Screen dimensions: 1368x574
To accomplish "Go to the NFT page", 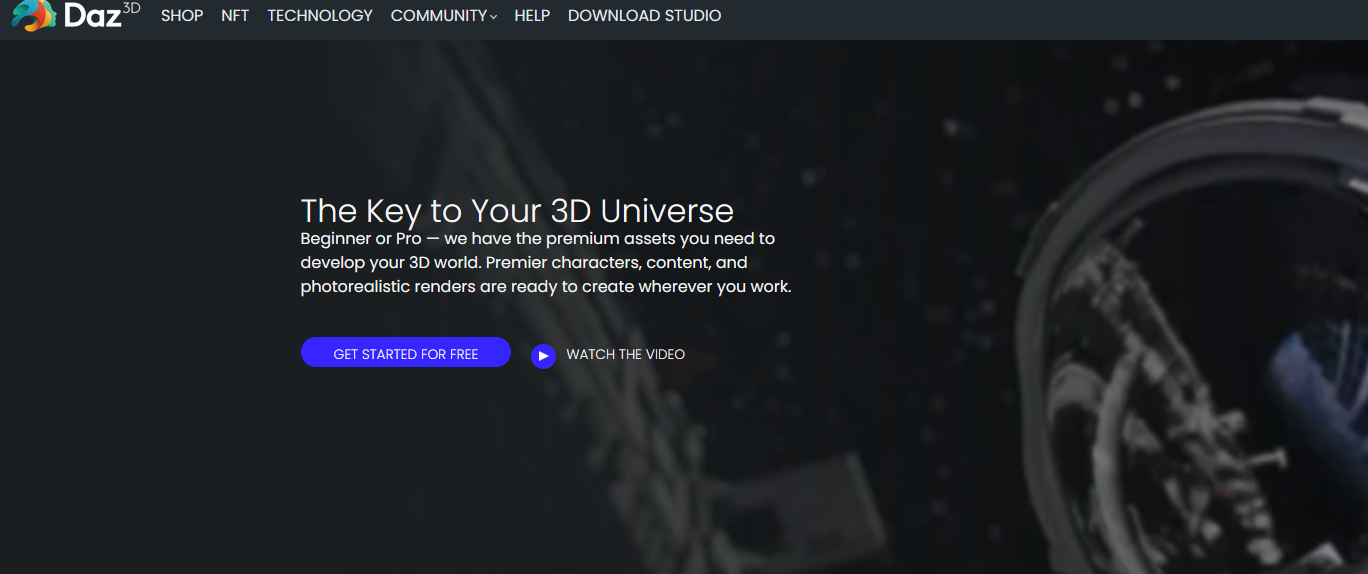I will 235,16.
